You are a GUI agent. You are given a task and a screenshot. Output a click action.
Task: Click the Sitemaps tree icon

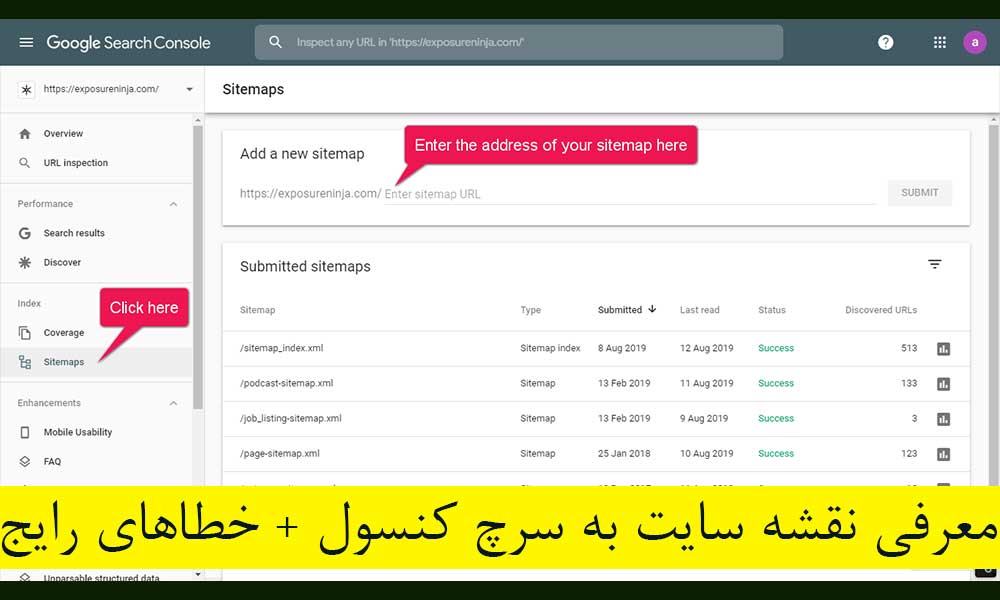[25, 362]
